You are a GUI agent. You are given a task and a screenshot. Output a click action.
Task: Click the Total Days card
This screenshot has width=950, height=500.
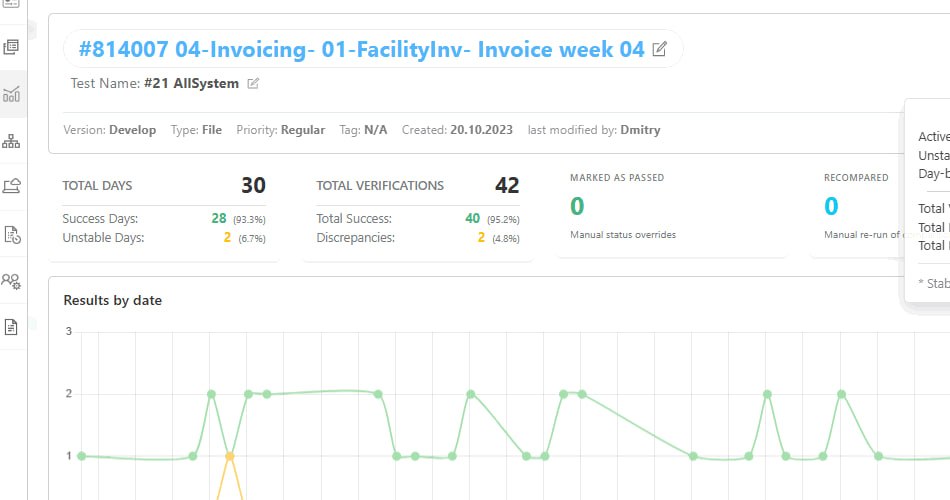[164, 212]
